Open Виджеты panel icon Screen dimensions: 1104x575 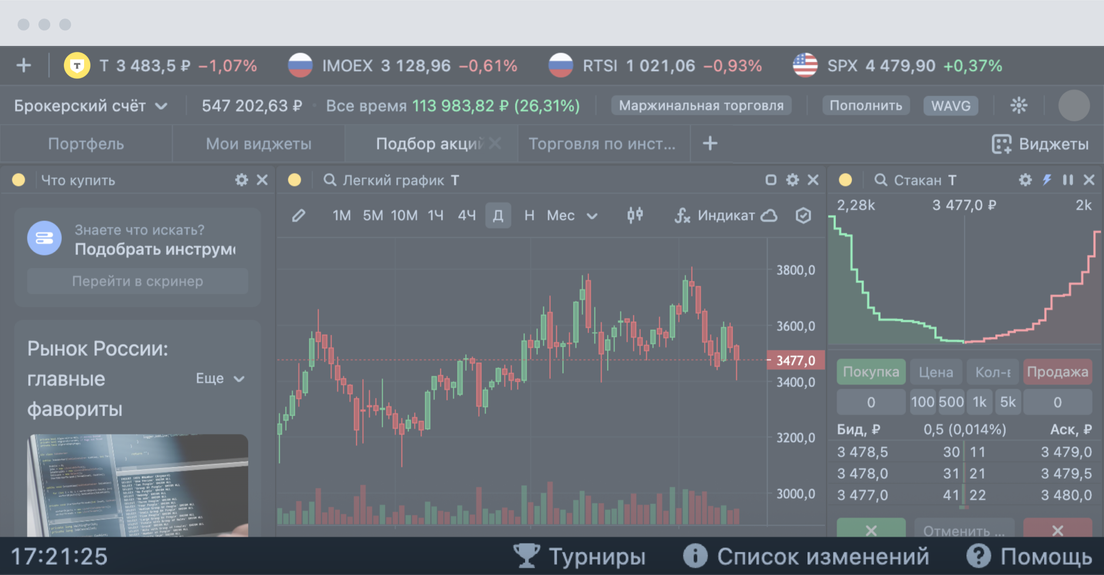pos(1001,144)
